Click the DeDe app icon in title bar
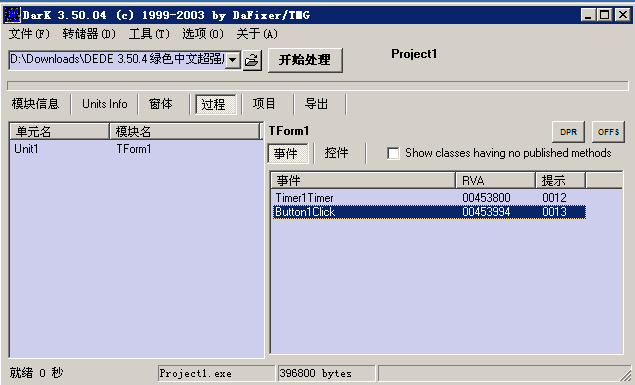This screenshot has width=635, height=385. click(x=12, y=15)
